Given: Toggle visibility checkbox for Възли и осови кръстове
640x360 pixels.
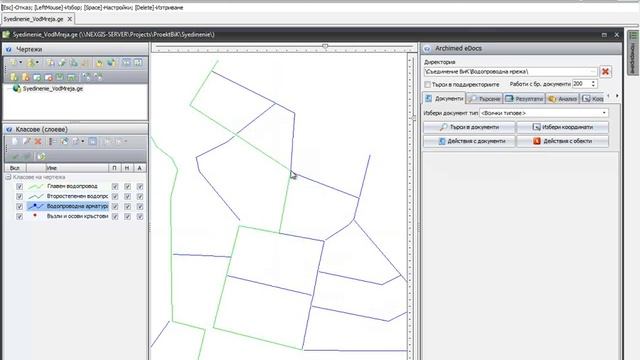Looking at the screenshot, I should pyautogui.click(x=19, y=216).
